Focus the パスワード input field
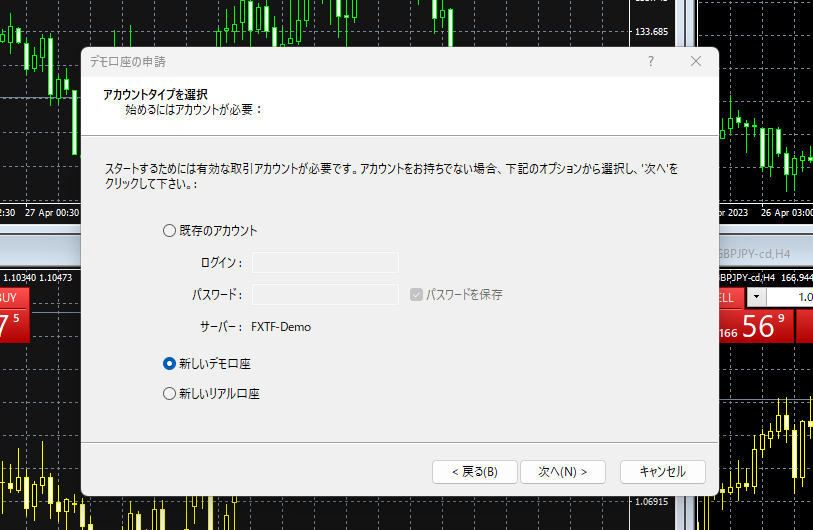Screen dimensions: 813x530 [x=325, y=295]
